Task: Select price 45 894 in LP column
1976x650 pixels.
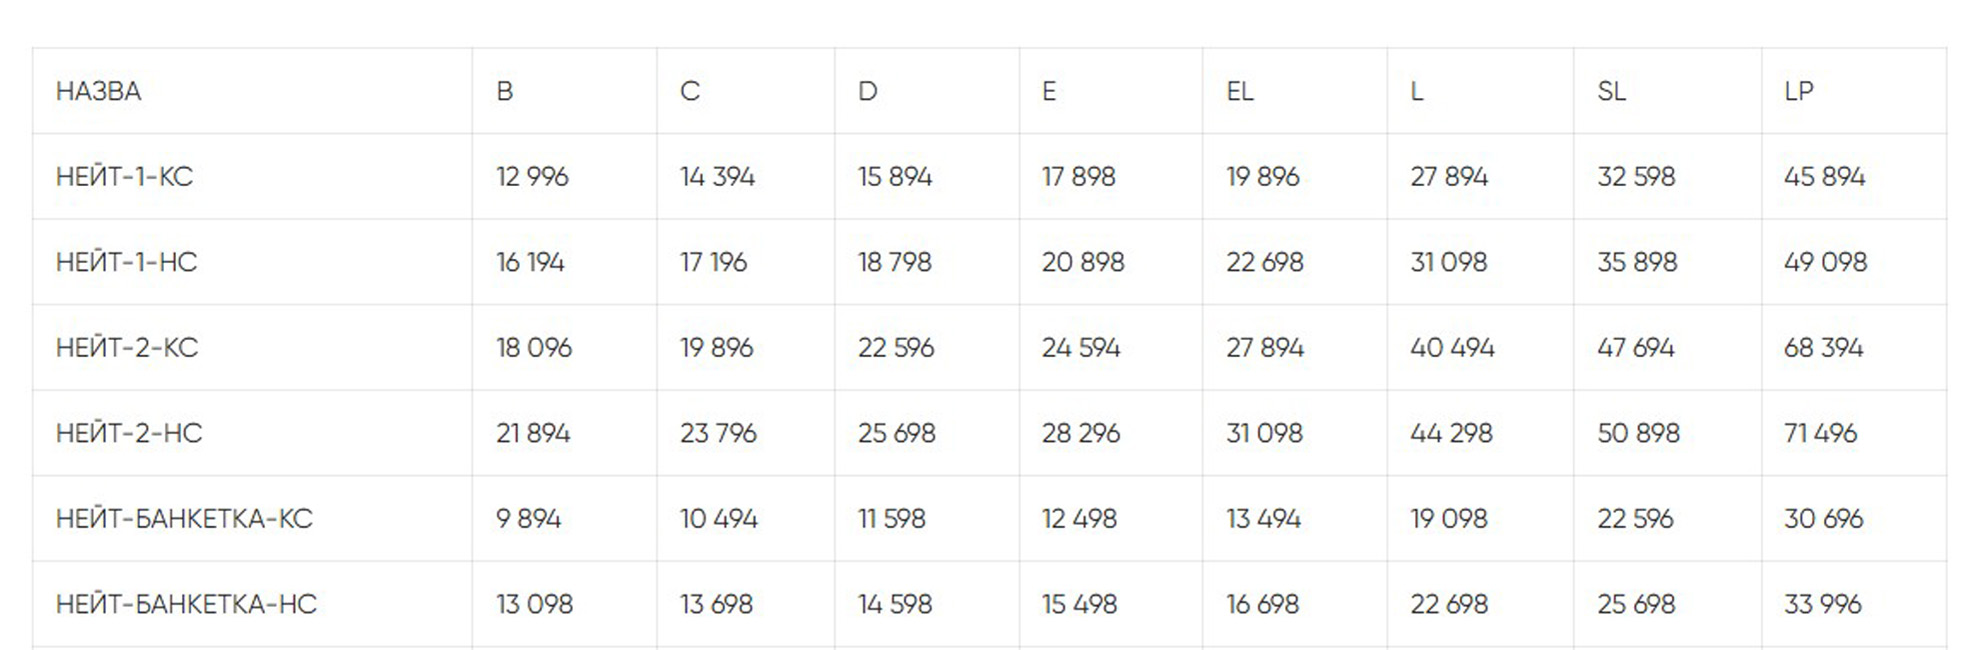Action: tap(1824, 177)
